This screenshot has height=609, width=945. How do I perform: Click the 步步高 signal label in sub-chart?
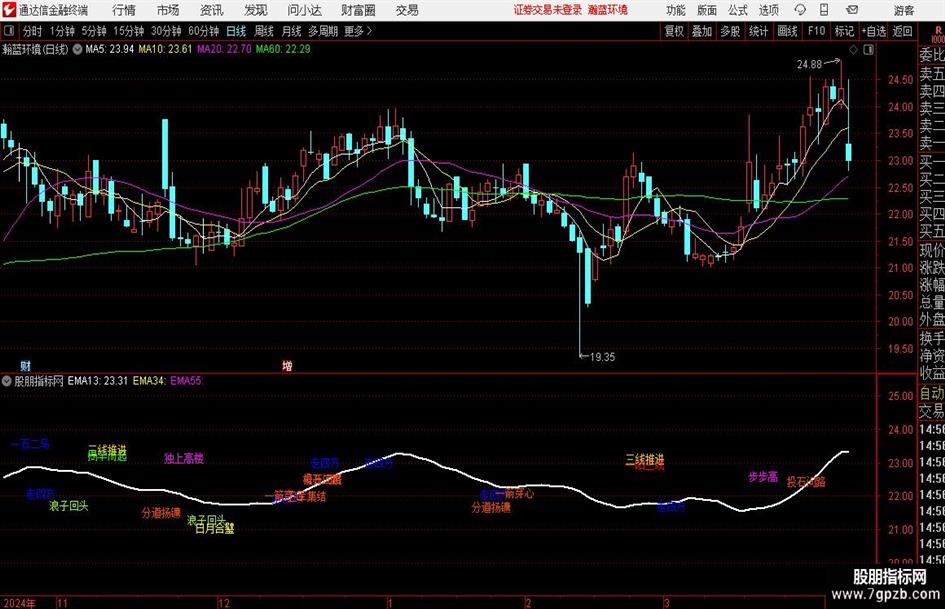[x=763, y=477]
